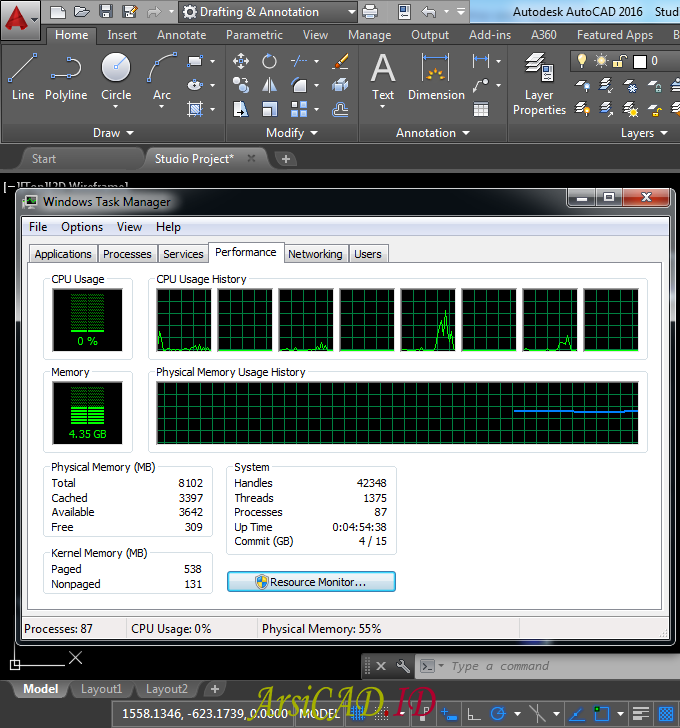Image resolution: width=680 pixels, height=728 pixels.
Task: Toggle Object Snap Tracking in status bar
Action: 576,713
